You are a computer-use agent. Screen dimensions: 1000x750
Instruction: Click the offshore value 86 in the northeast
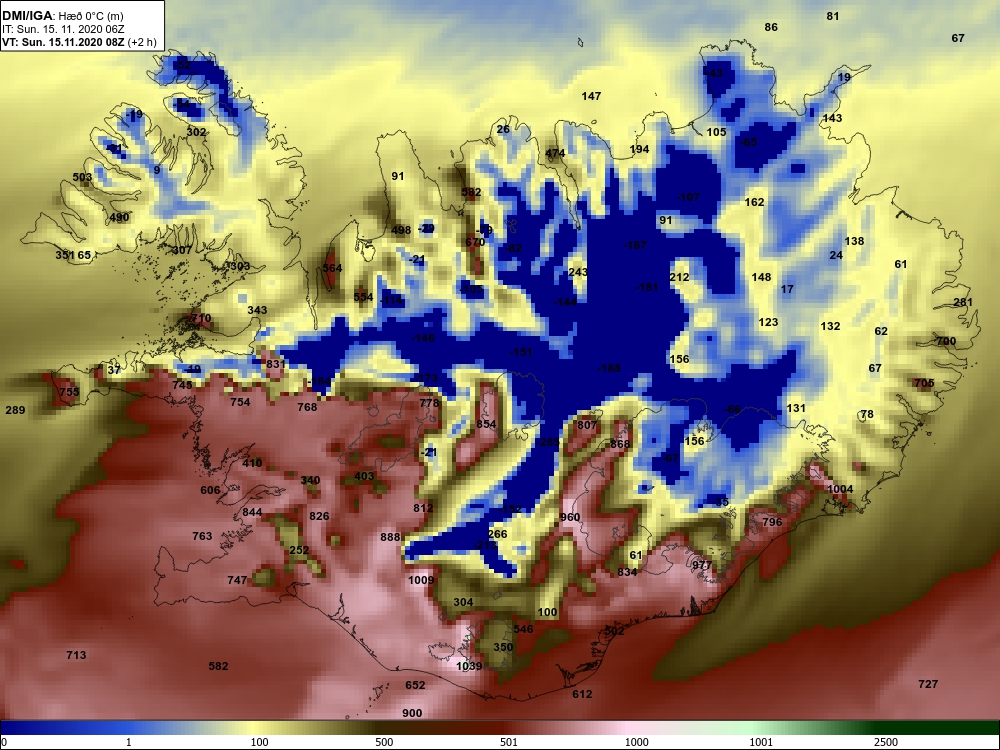pos(771,27)
